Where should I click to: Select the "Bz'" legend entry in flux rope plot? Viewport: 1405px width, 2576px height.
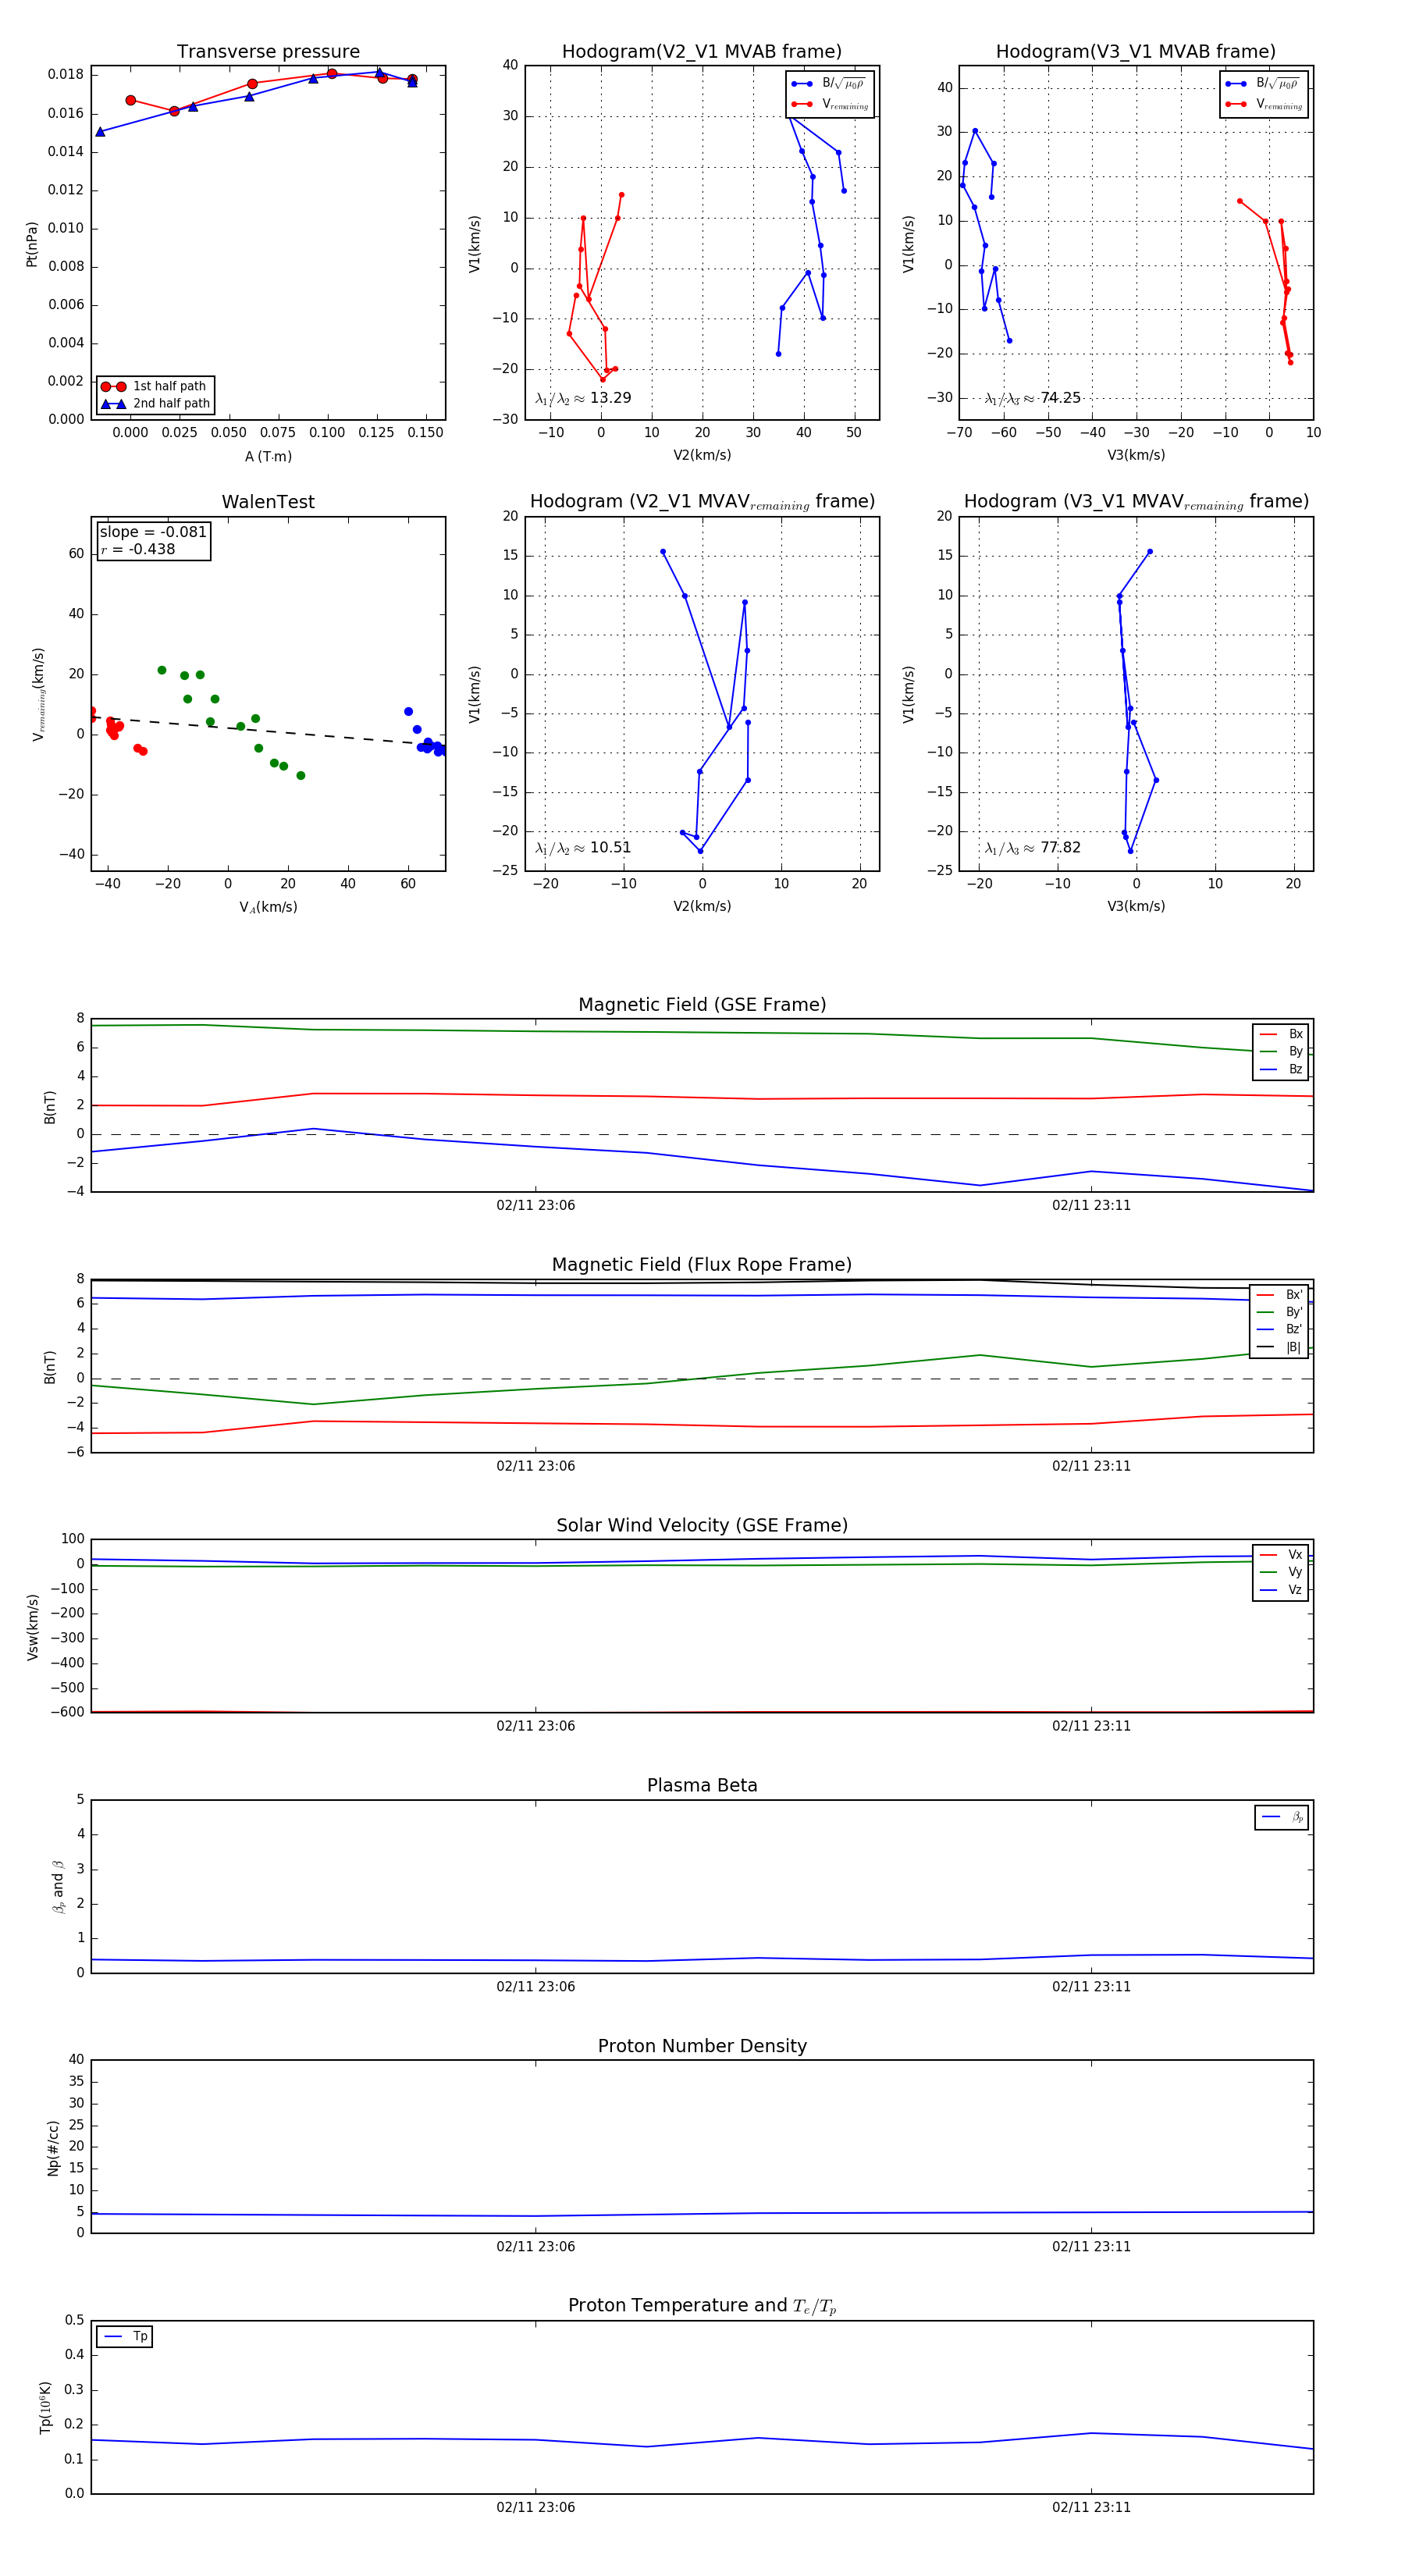1279,1330
